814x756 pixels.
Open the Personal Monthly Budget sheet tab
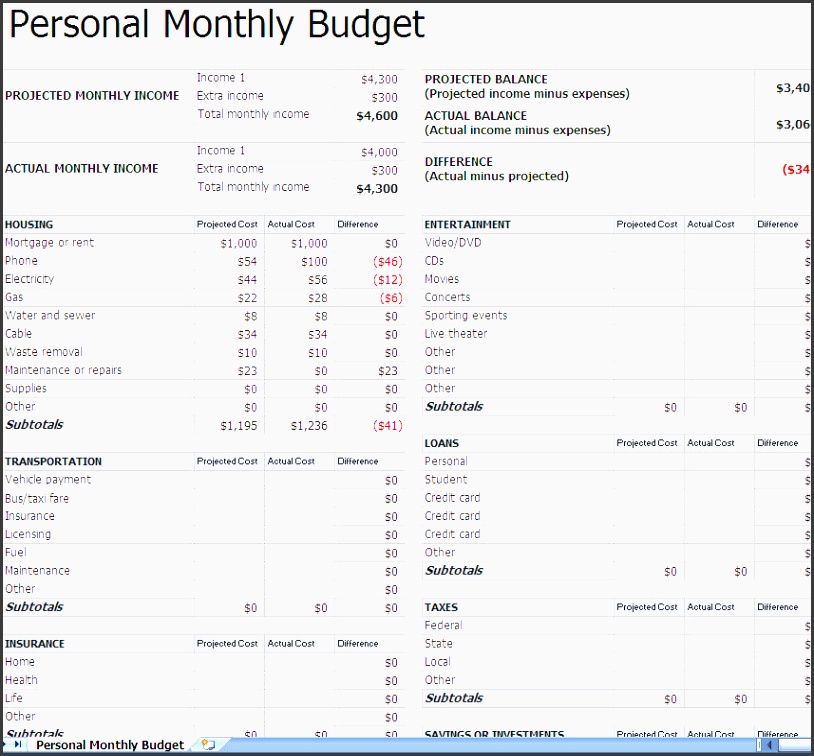coord(109,745)
